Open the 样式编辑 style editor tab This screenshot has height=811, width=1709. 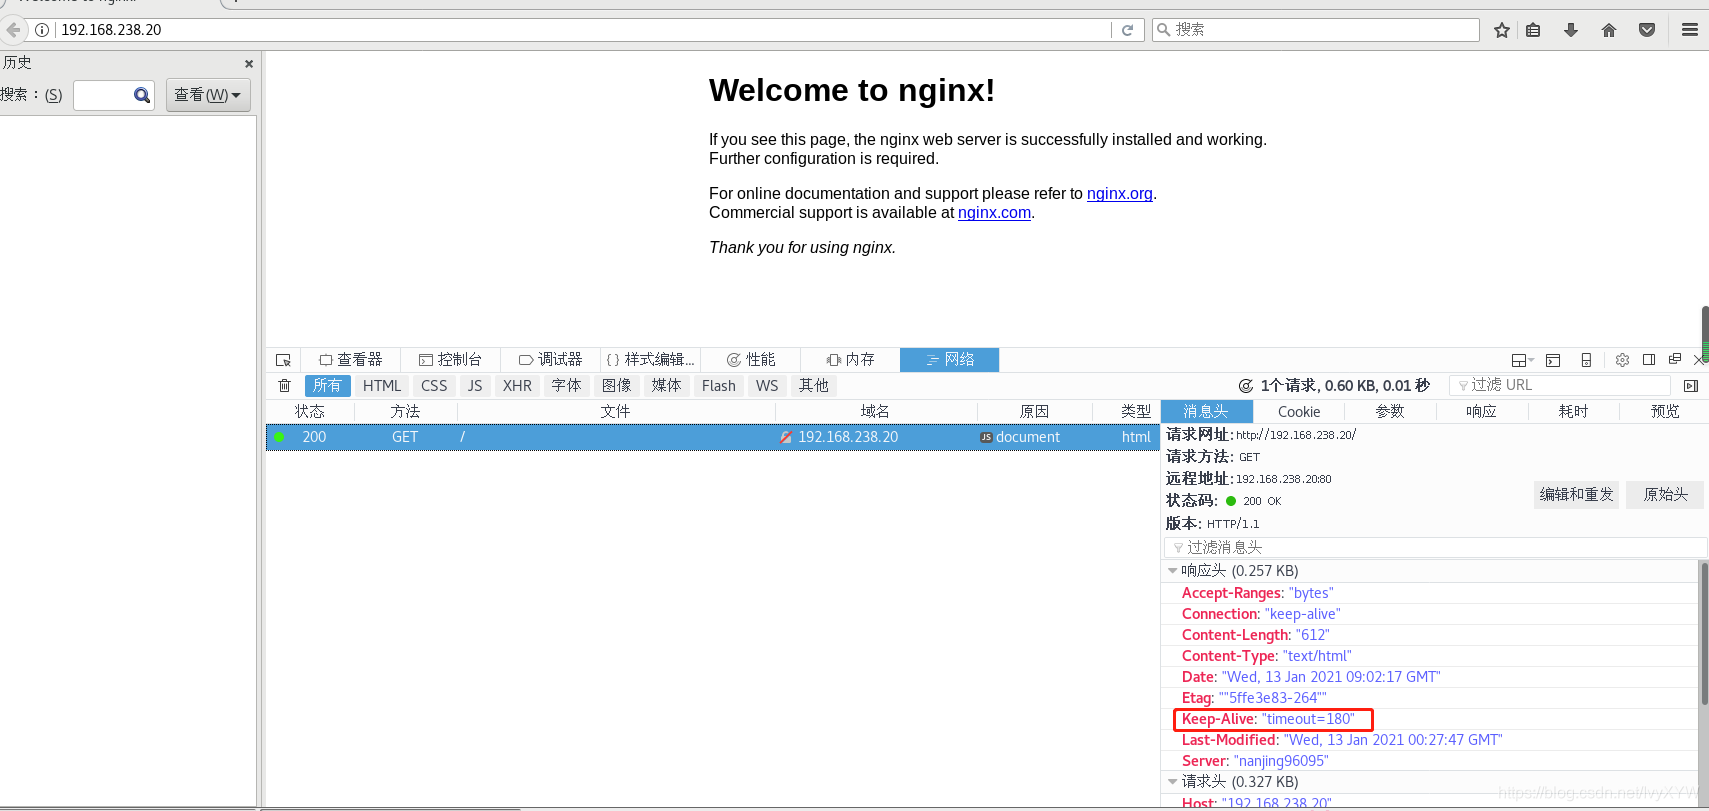click(650, 360)
